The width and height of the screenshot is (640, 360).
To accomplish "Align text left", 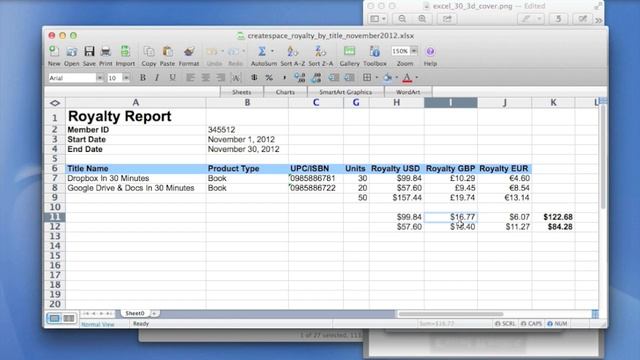I will coord(190,78).
